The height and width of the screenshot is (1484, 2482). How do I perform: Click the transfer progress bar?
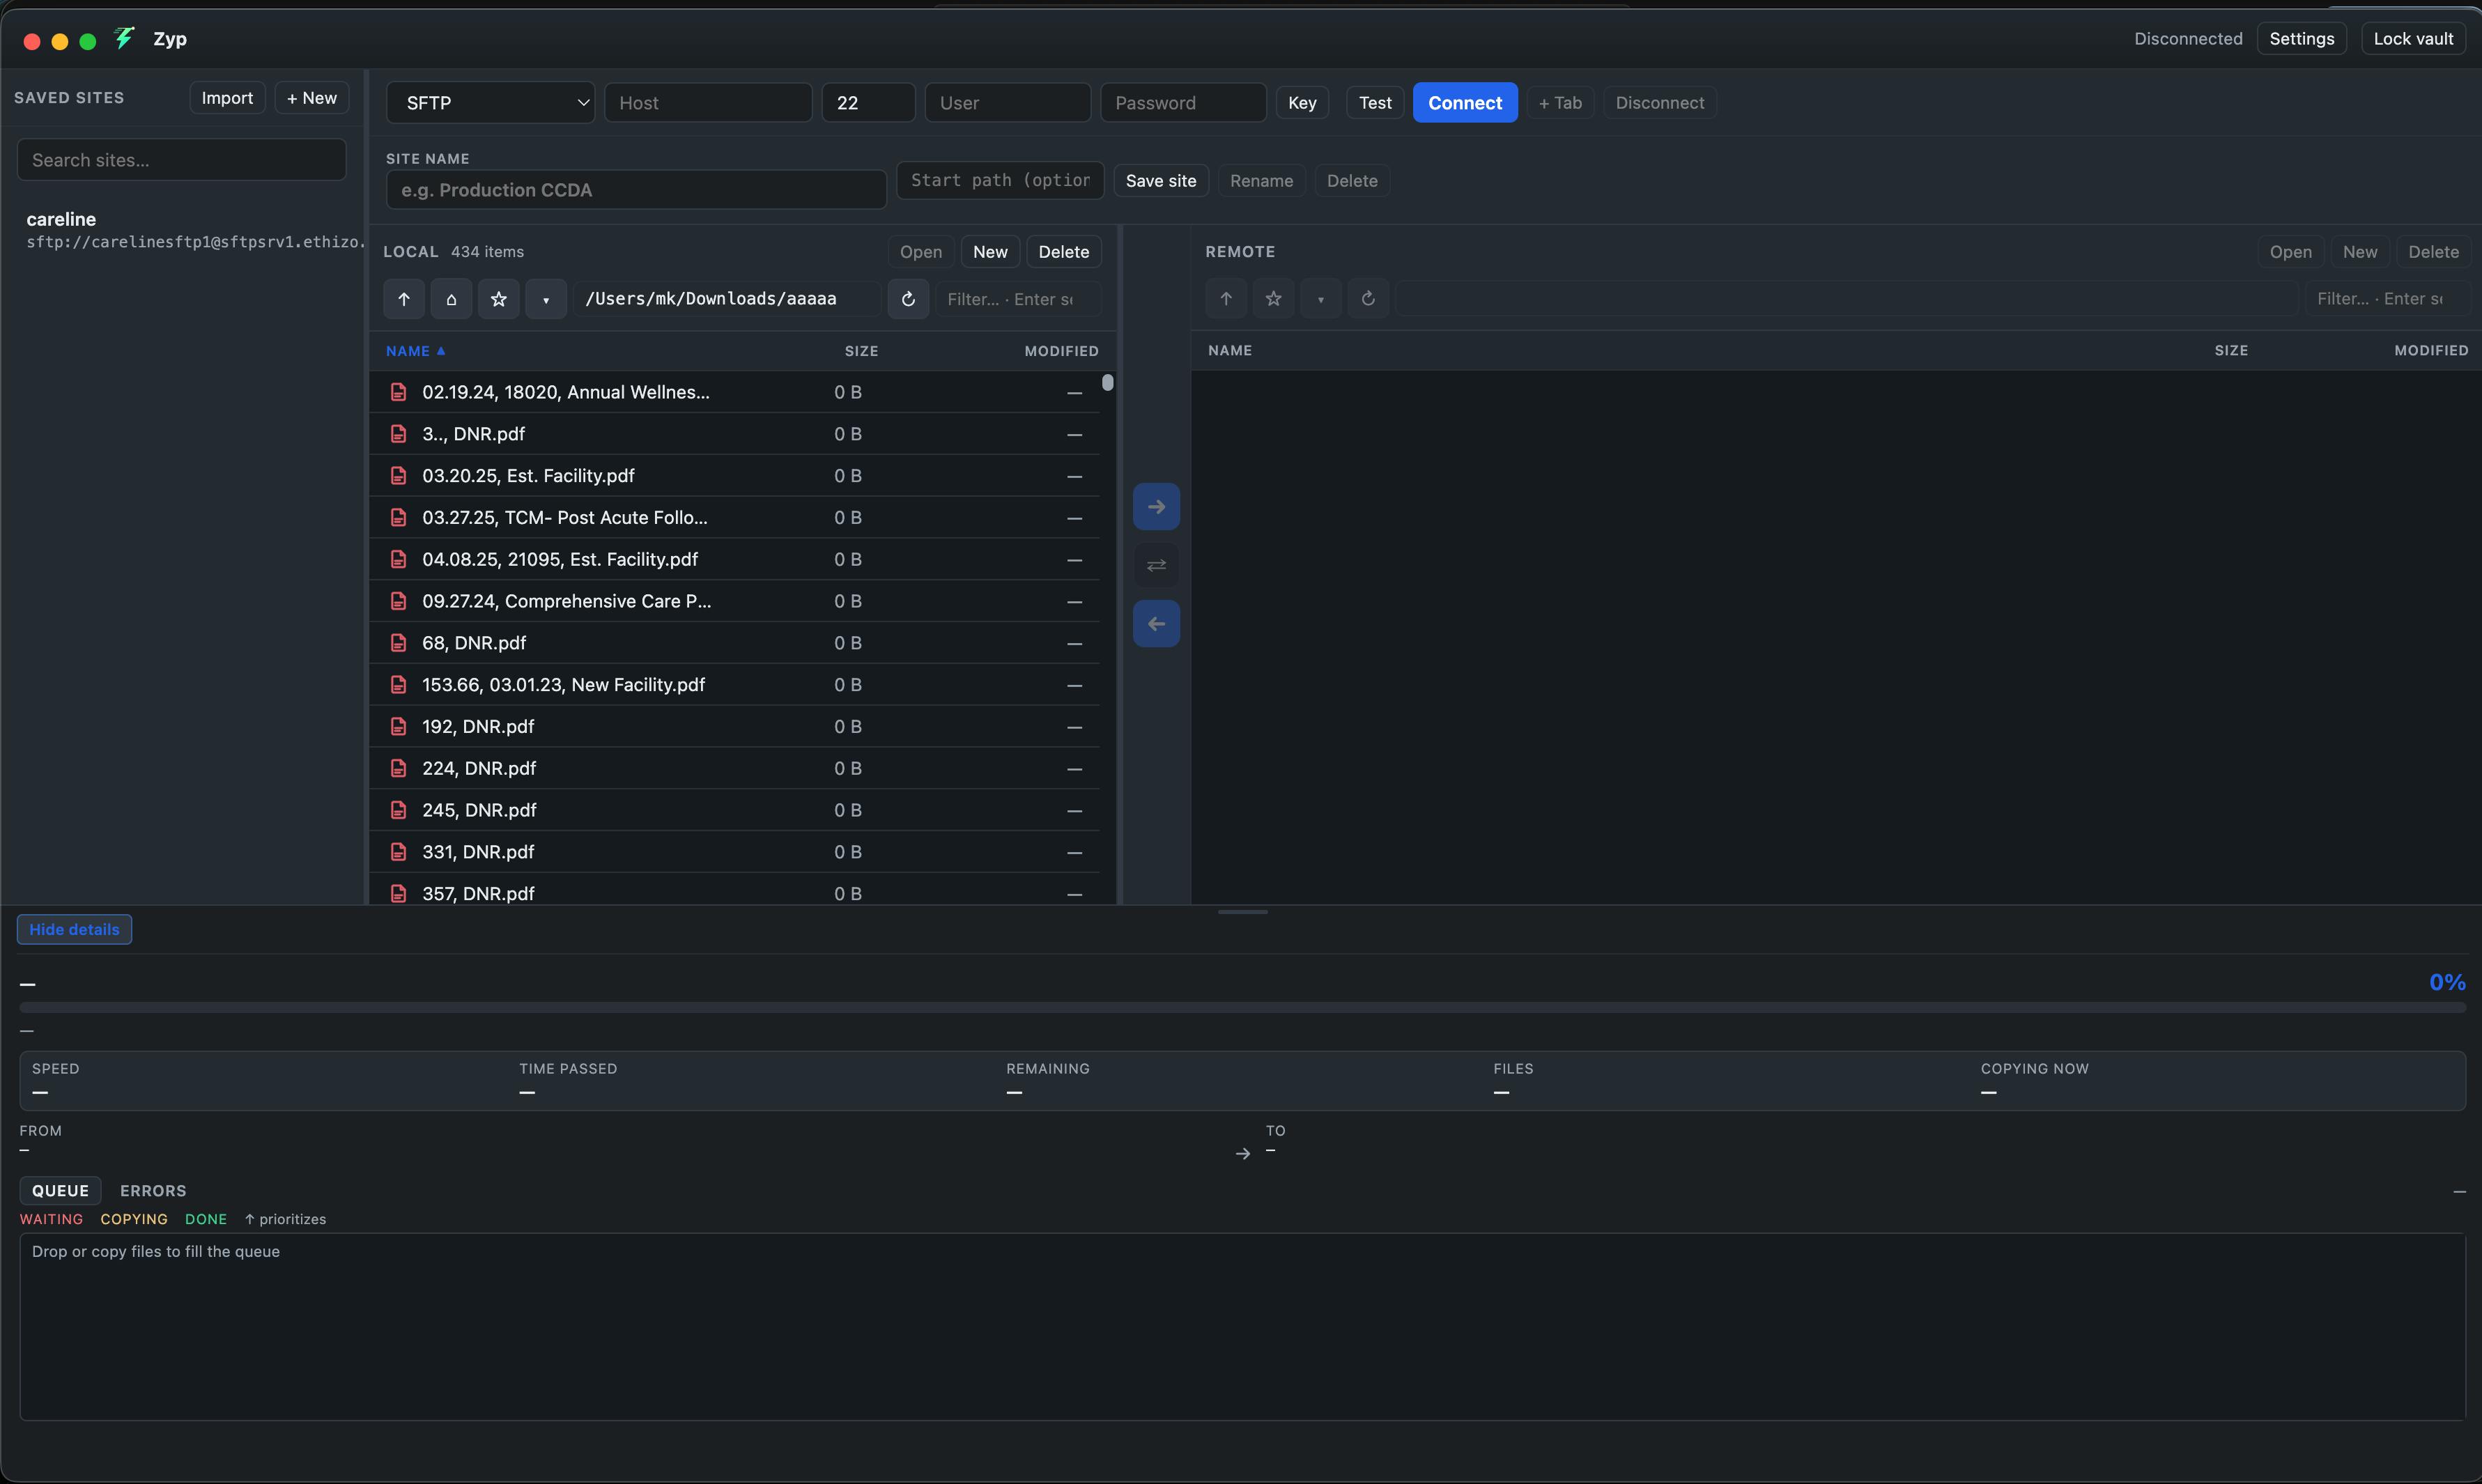pos(1242,1008)
